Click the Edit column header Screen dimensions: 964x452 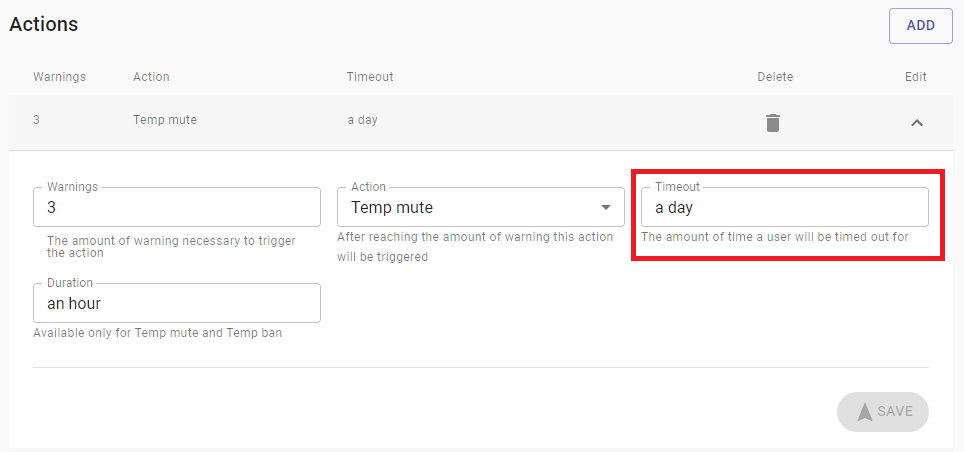coord(915,77)
